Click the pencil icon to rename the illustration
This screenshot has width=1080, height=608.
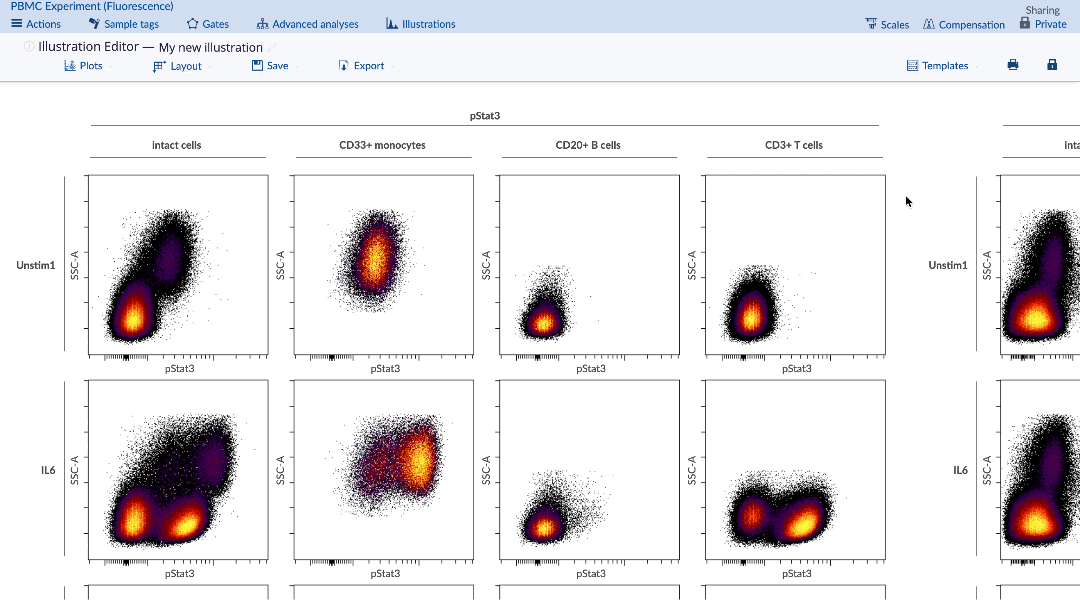[272, 47]
